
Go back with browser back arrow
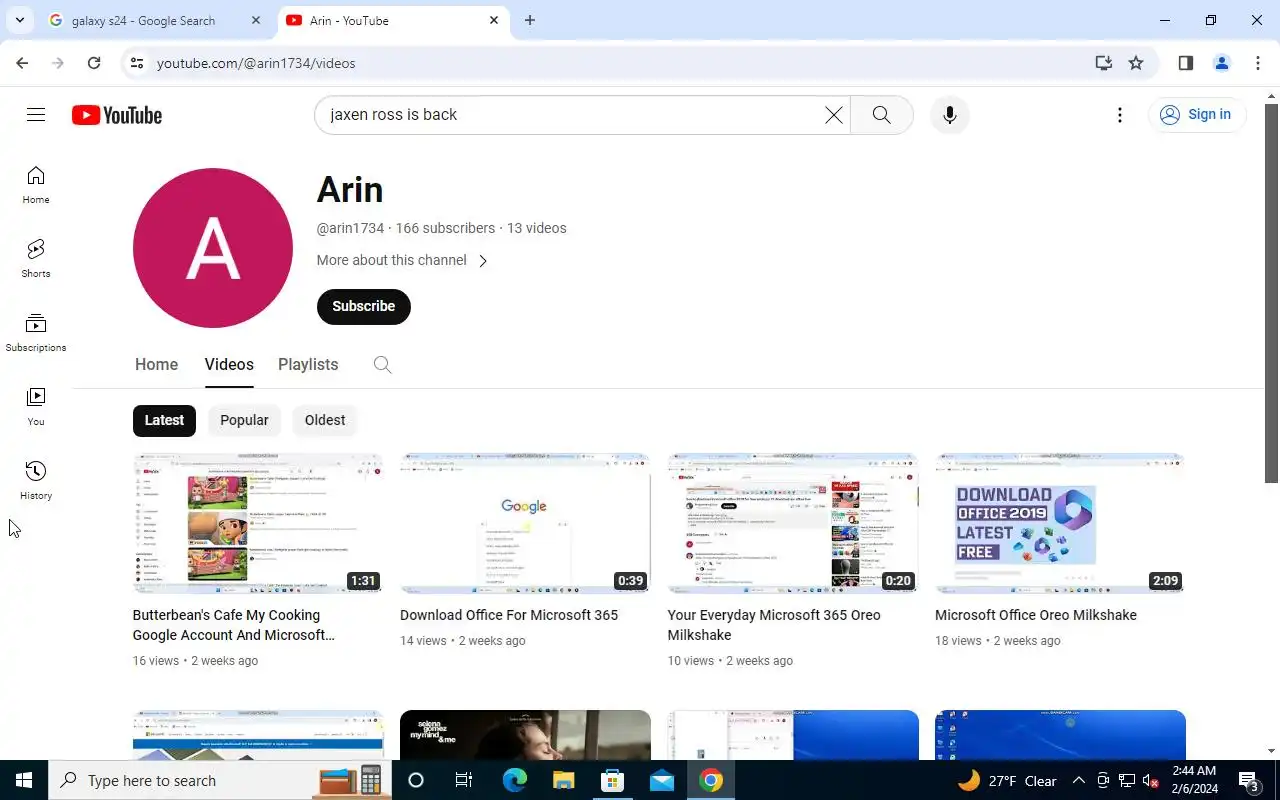(22, 63)
